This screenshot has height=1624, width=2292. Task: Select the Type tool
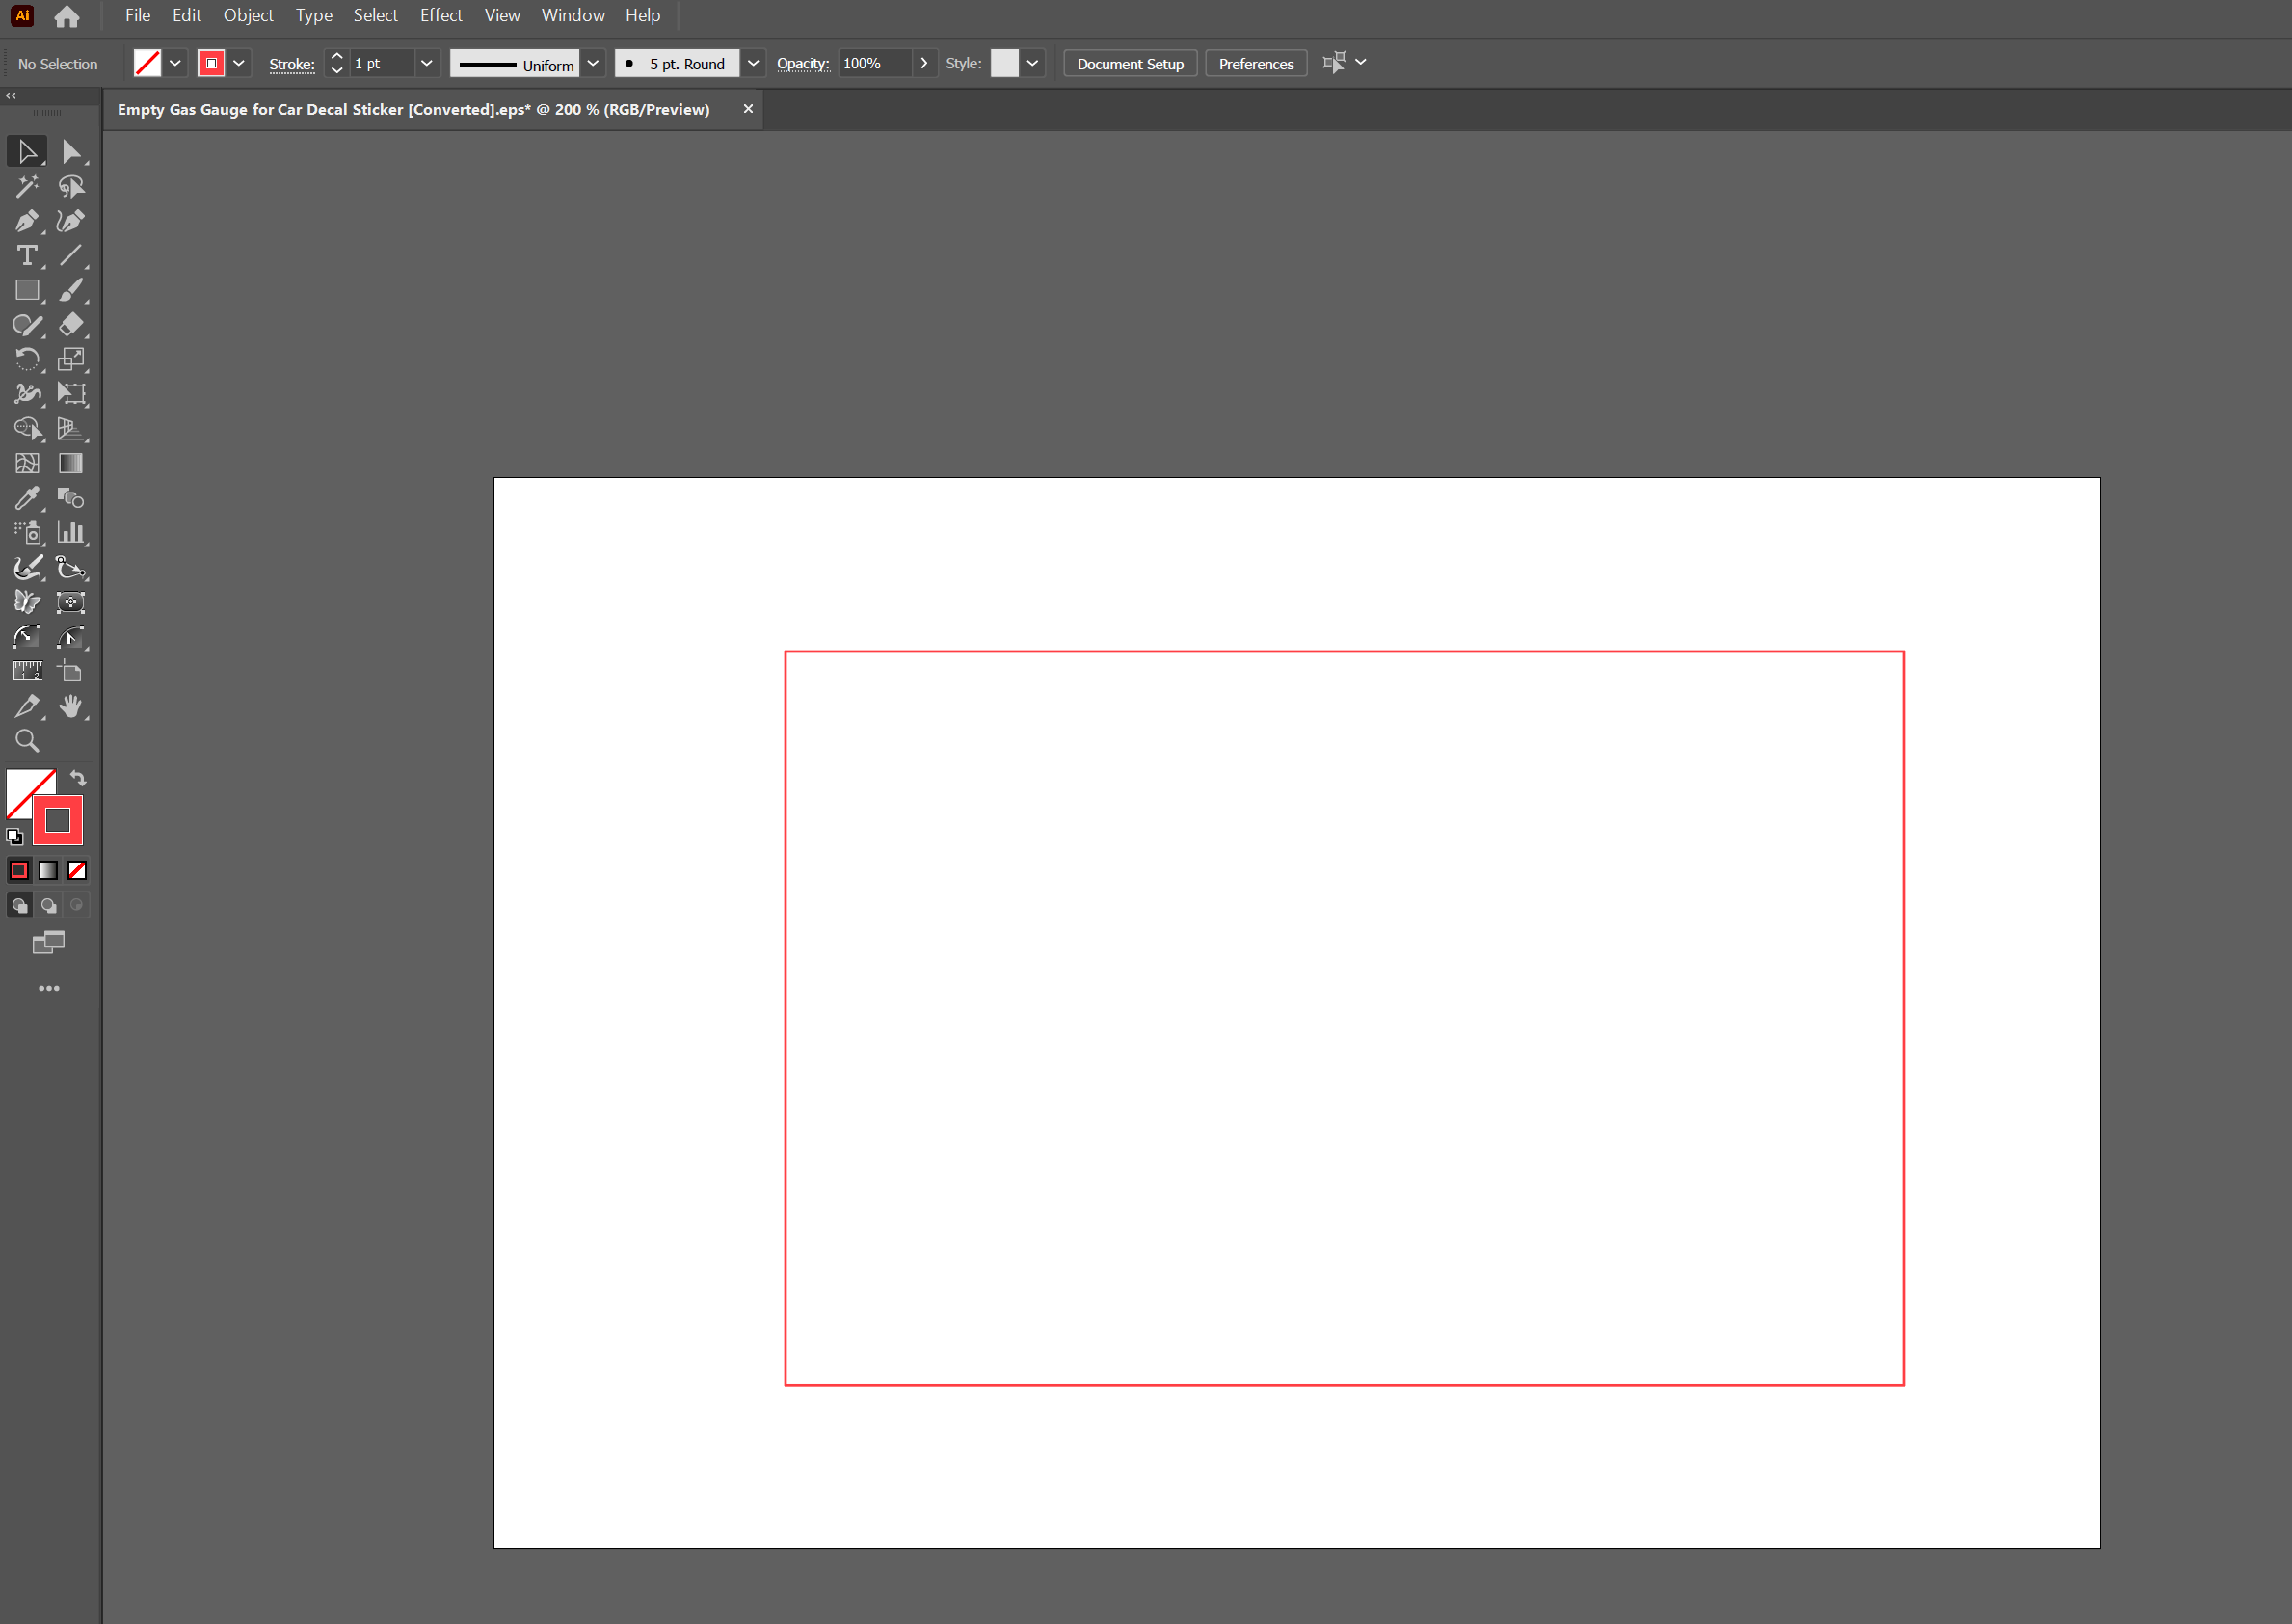(x=27, y=256)
